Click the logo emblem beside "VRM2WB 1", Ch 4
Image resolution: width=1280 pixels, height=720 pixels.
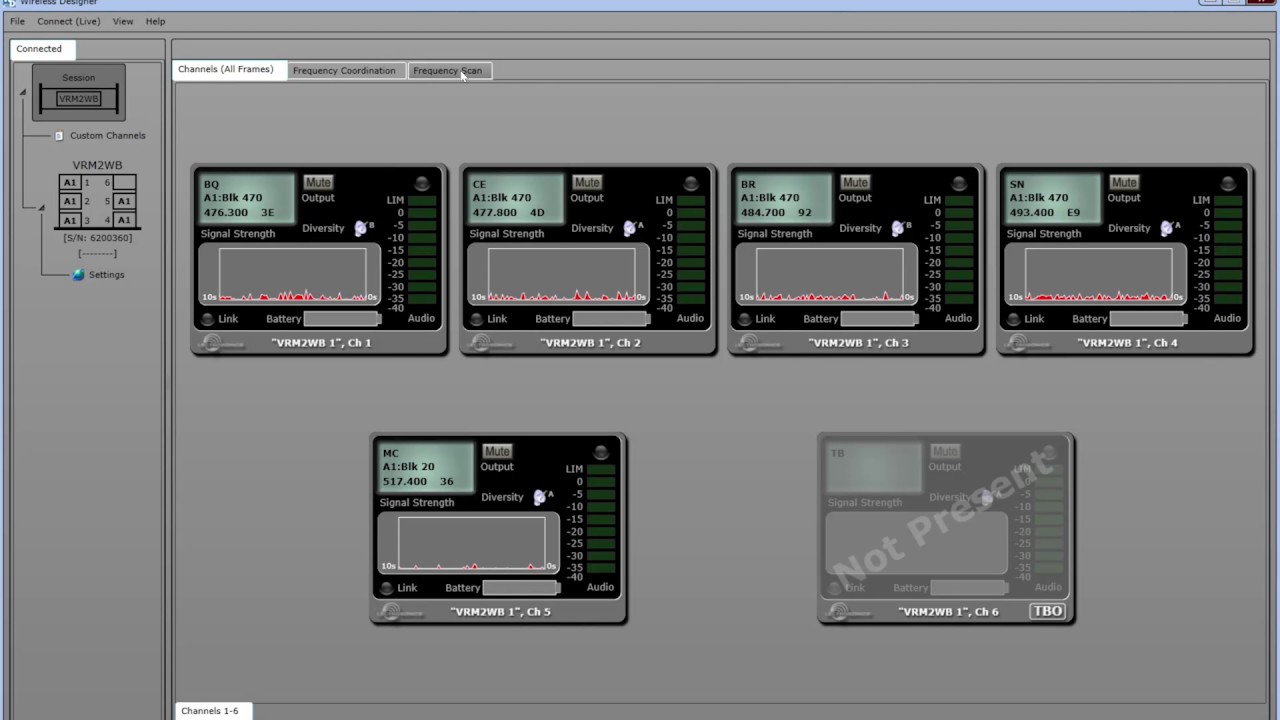(x=1025, y=343)
